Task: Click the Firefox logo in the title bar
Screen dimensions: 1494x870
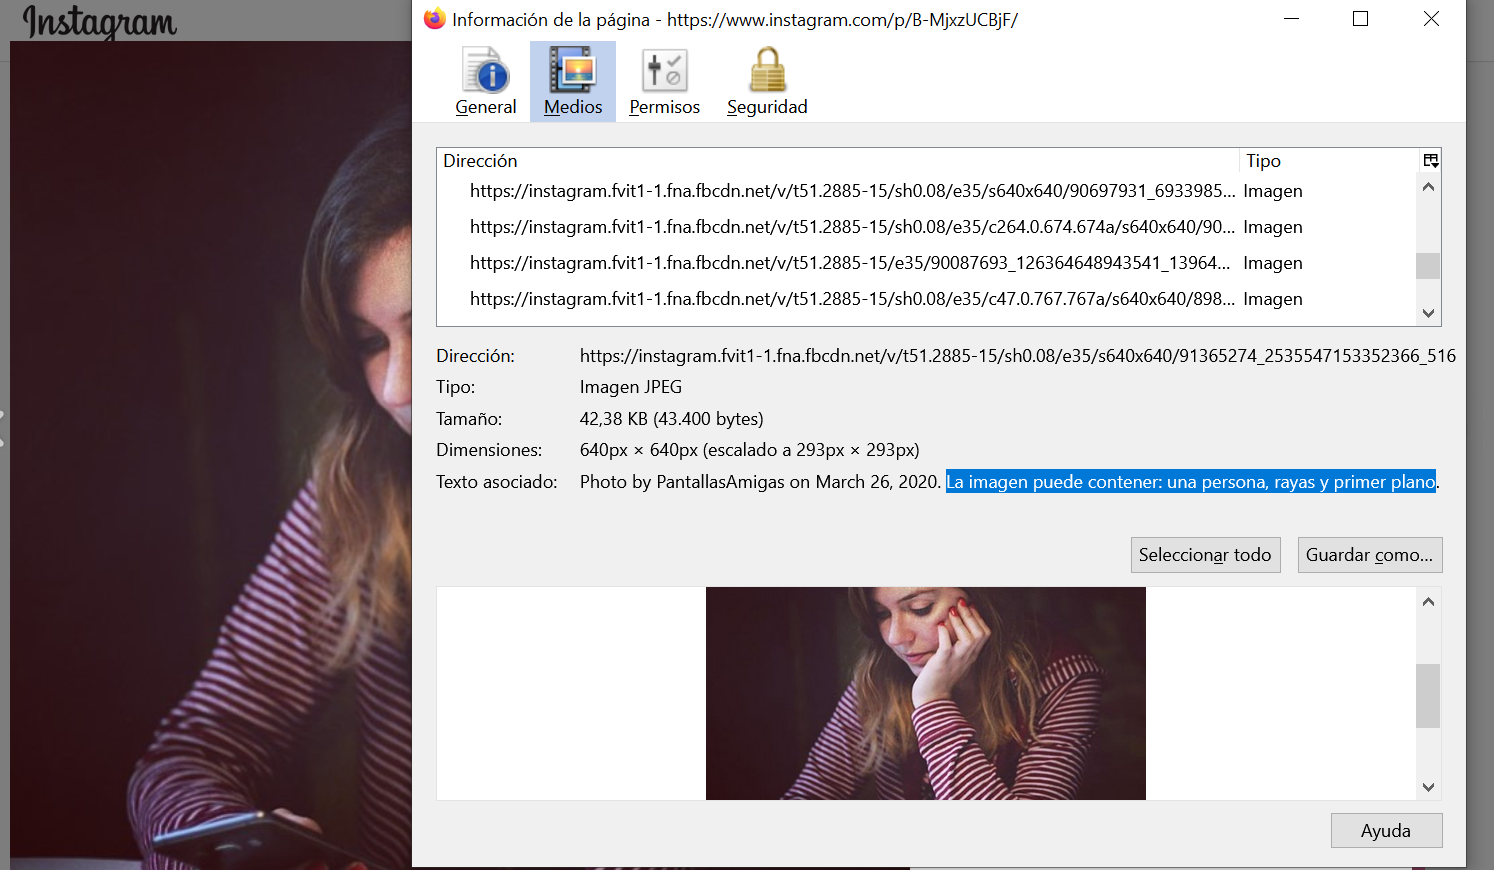Action: [434, 19]
